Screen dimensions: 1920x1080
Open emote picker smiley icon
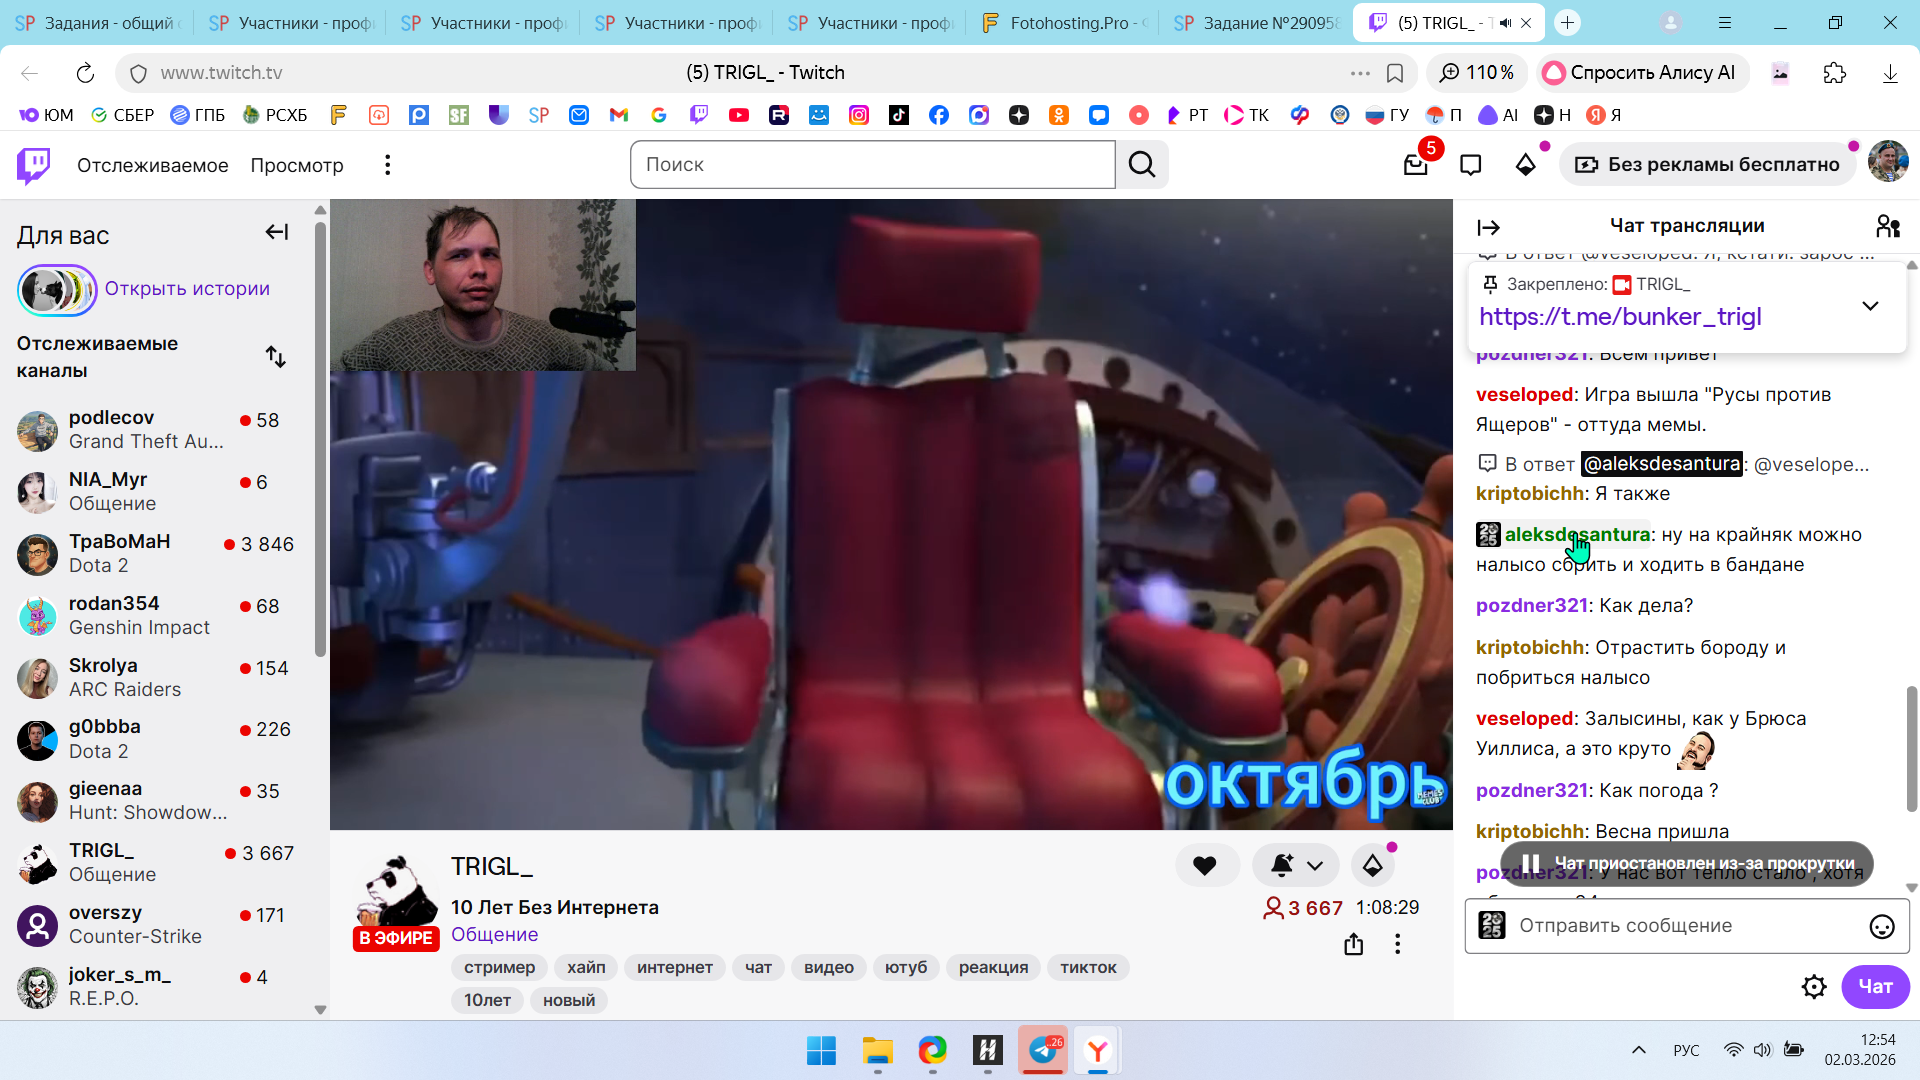pyautogui.click(x=1881, y=926)
